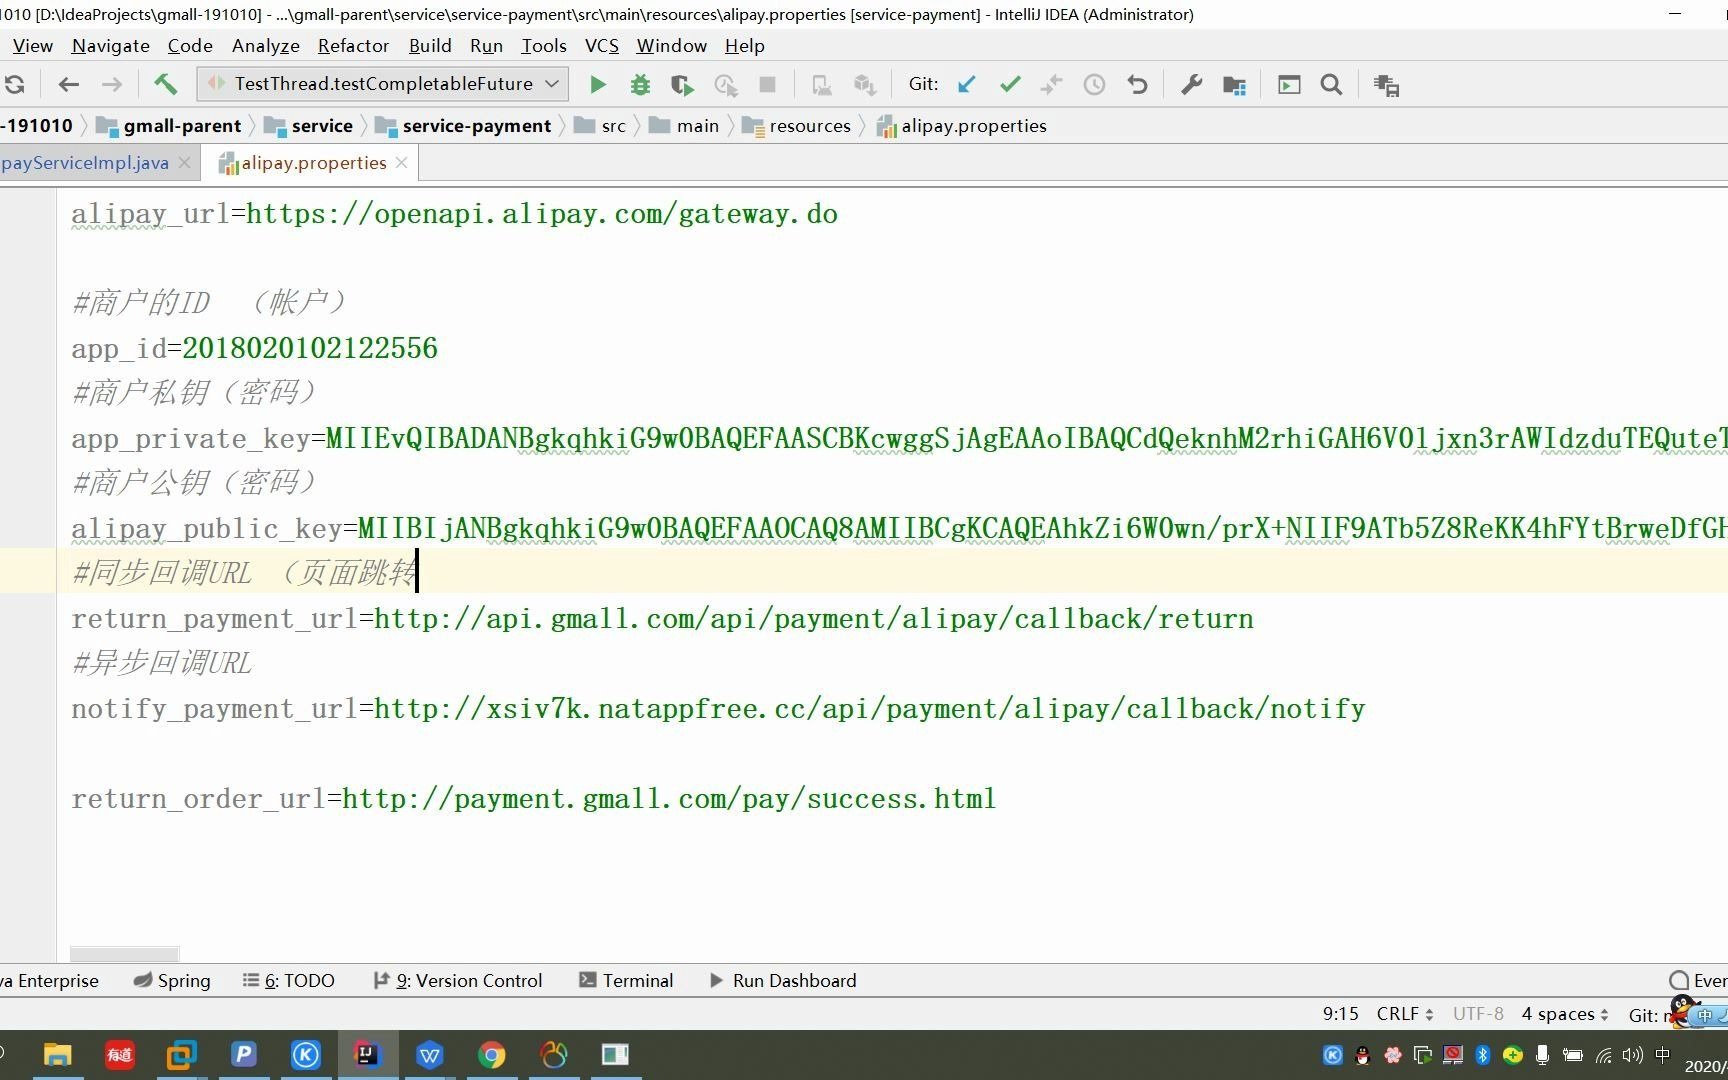Screen dimensions: 1728x1080
Task: Open the Tools menu
Action: point(544,46)
